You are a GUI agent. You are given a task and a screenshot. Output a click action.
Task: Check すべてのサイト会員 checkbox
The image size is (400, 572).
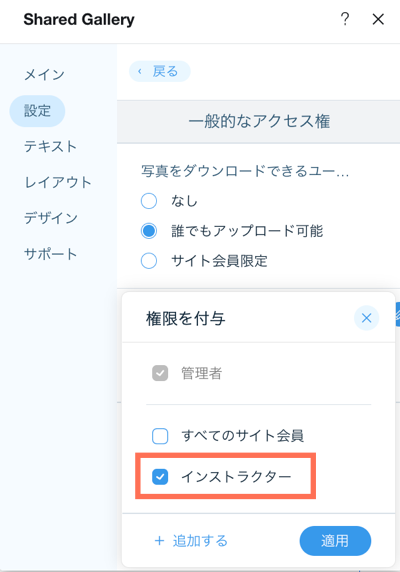tap(160, 436)
